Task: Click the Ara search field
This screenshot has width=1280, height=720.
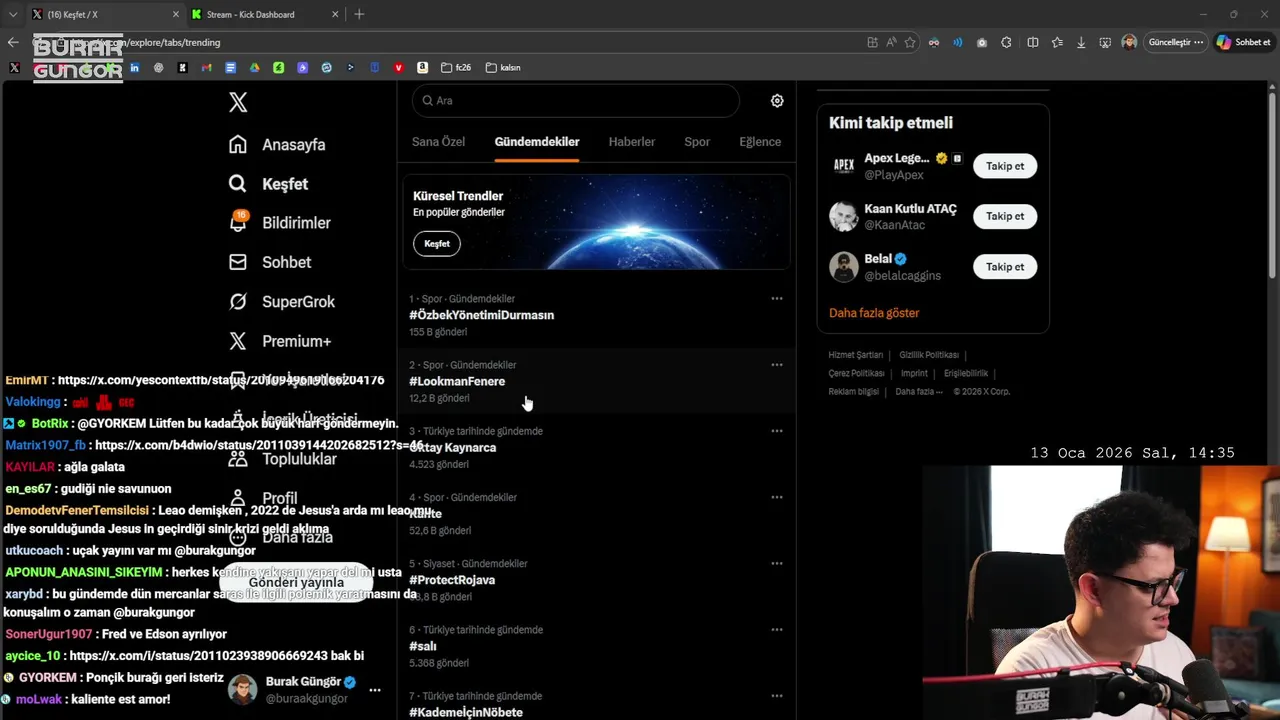Action: click(576, 101)
